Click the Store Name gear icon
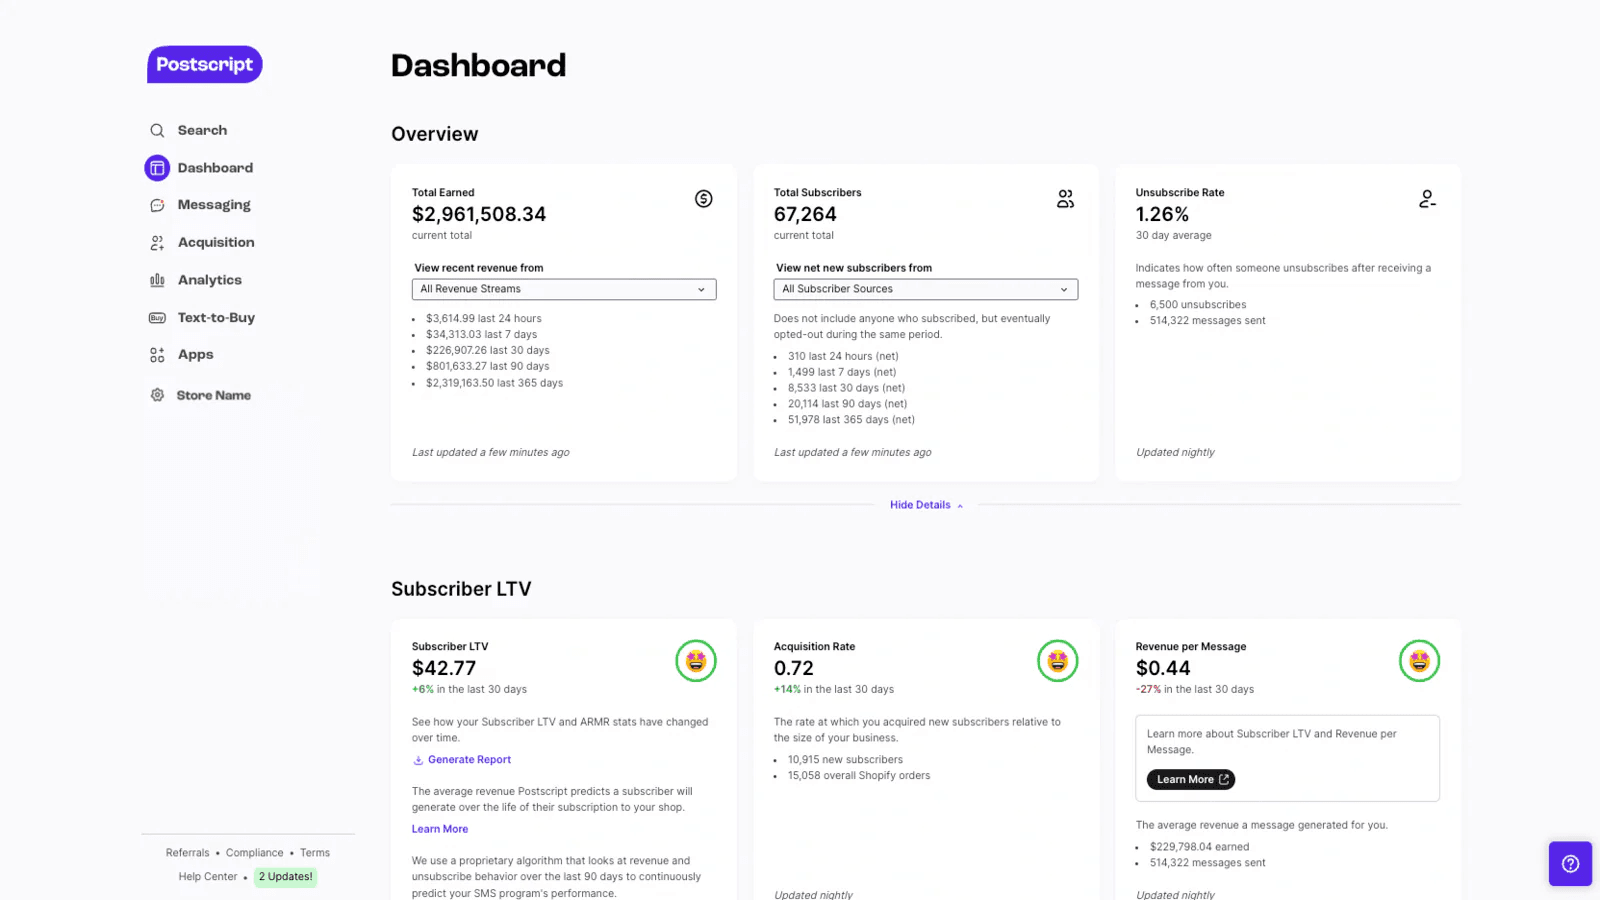This screenshot has width=1600, height=900. [x=157, y=395]
